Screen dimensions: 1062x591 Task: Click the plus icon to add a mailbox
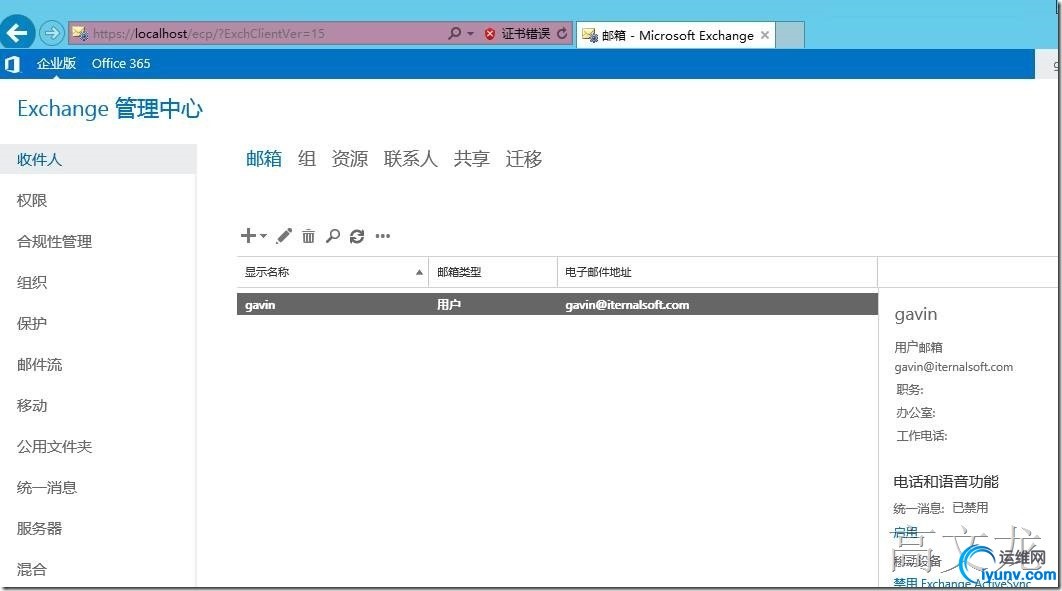click(248, 236)
